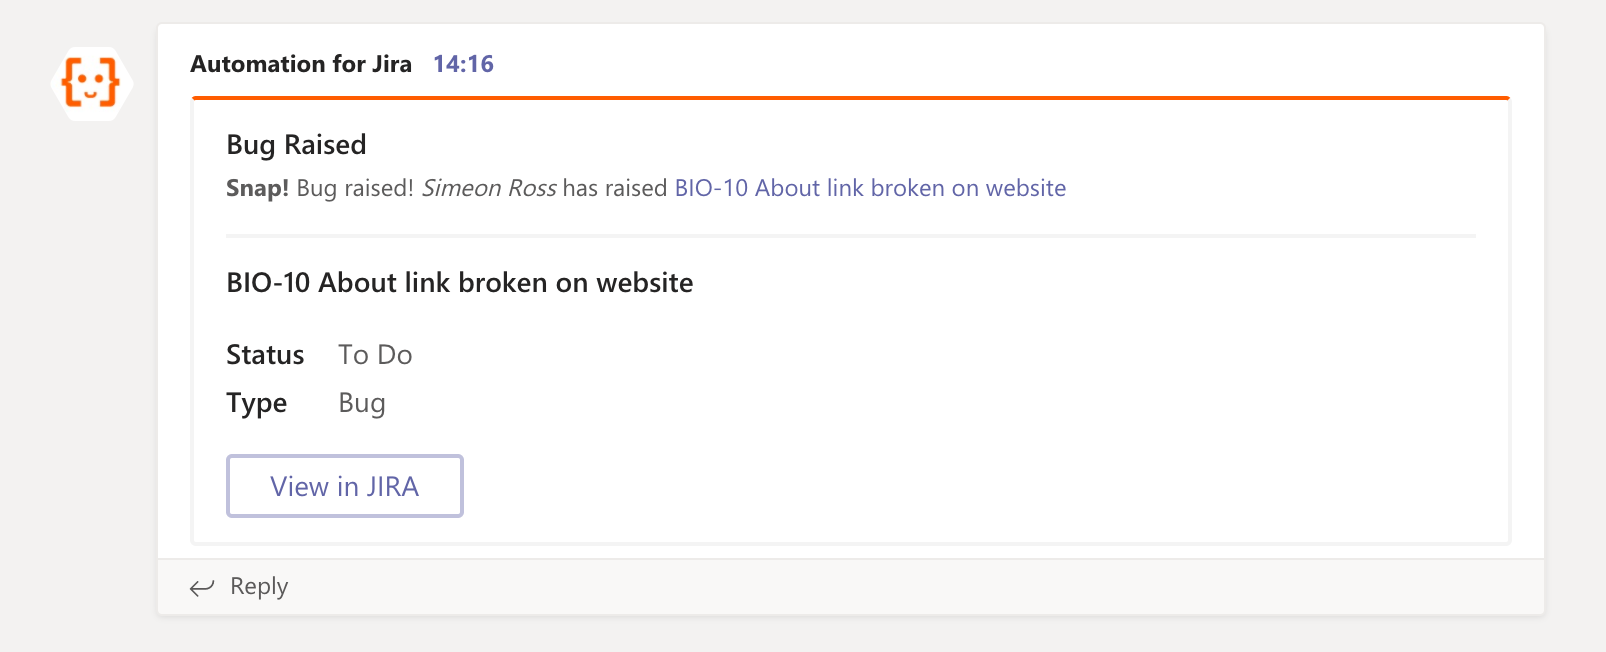Click the To Do status value
The width and height of the screenshot is (1606, 652).
[x=375, y=355]
